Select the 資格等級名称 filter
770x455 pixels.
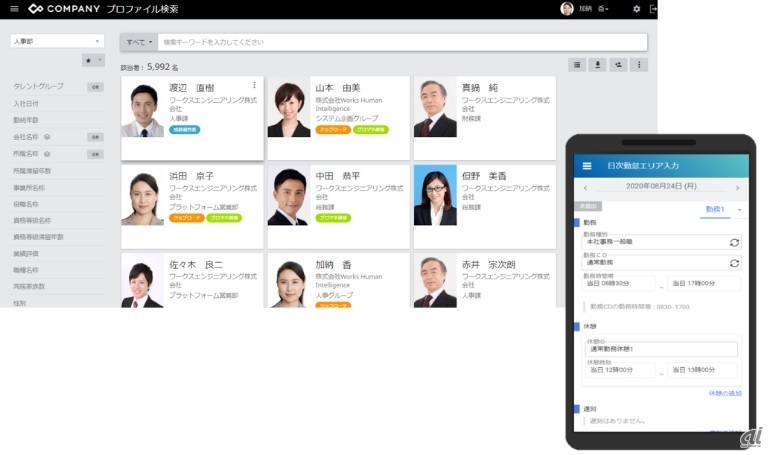[x=32, y=220]
